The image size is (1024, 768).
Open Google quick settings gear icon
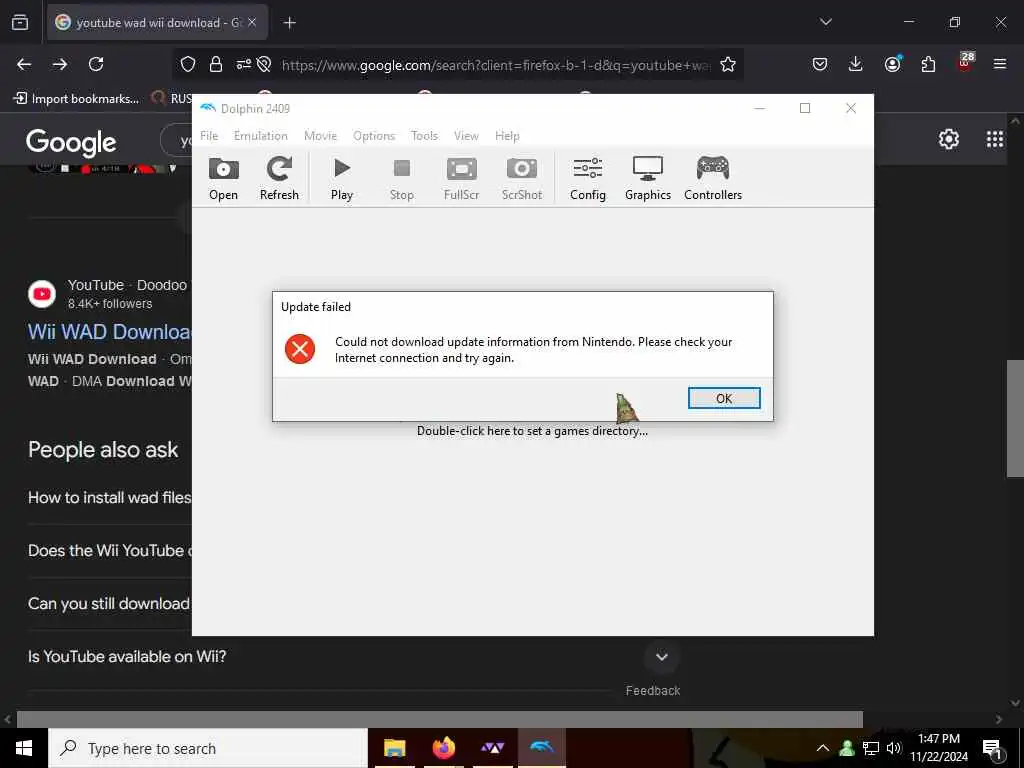[x=948, y=139]
